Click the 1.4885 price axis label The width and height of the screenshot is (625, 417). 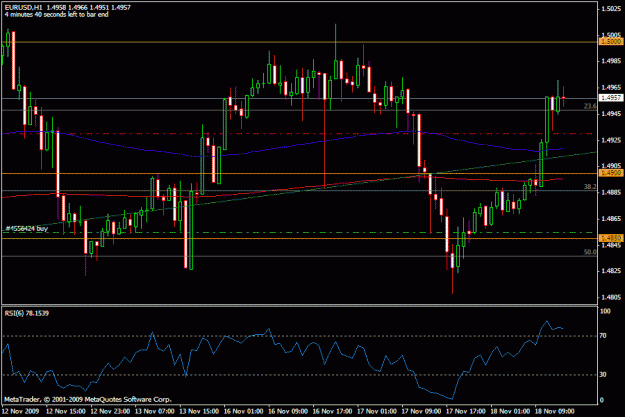click(x=611, y=192)
